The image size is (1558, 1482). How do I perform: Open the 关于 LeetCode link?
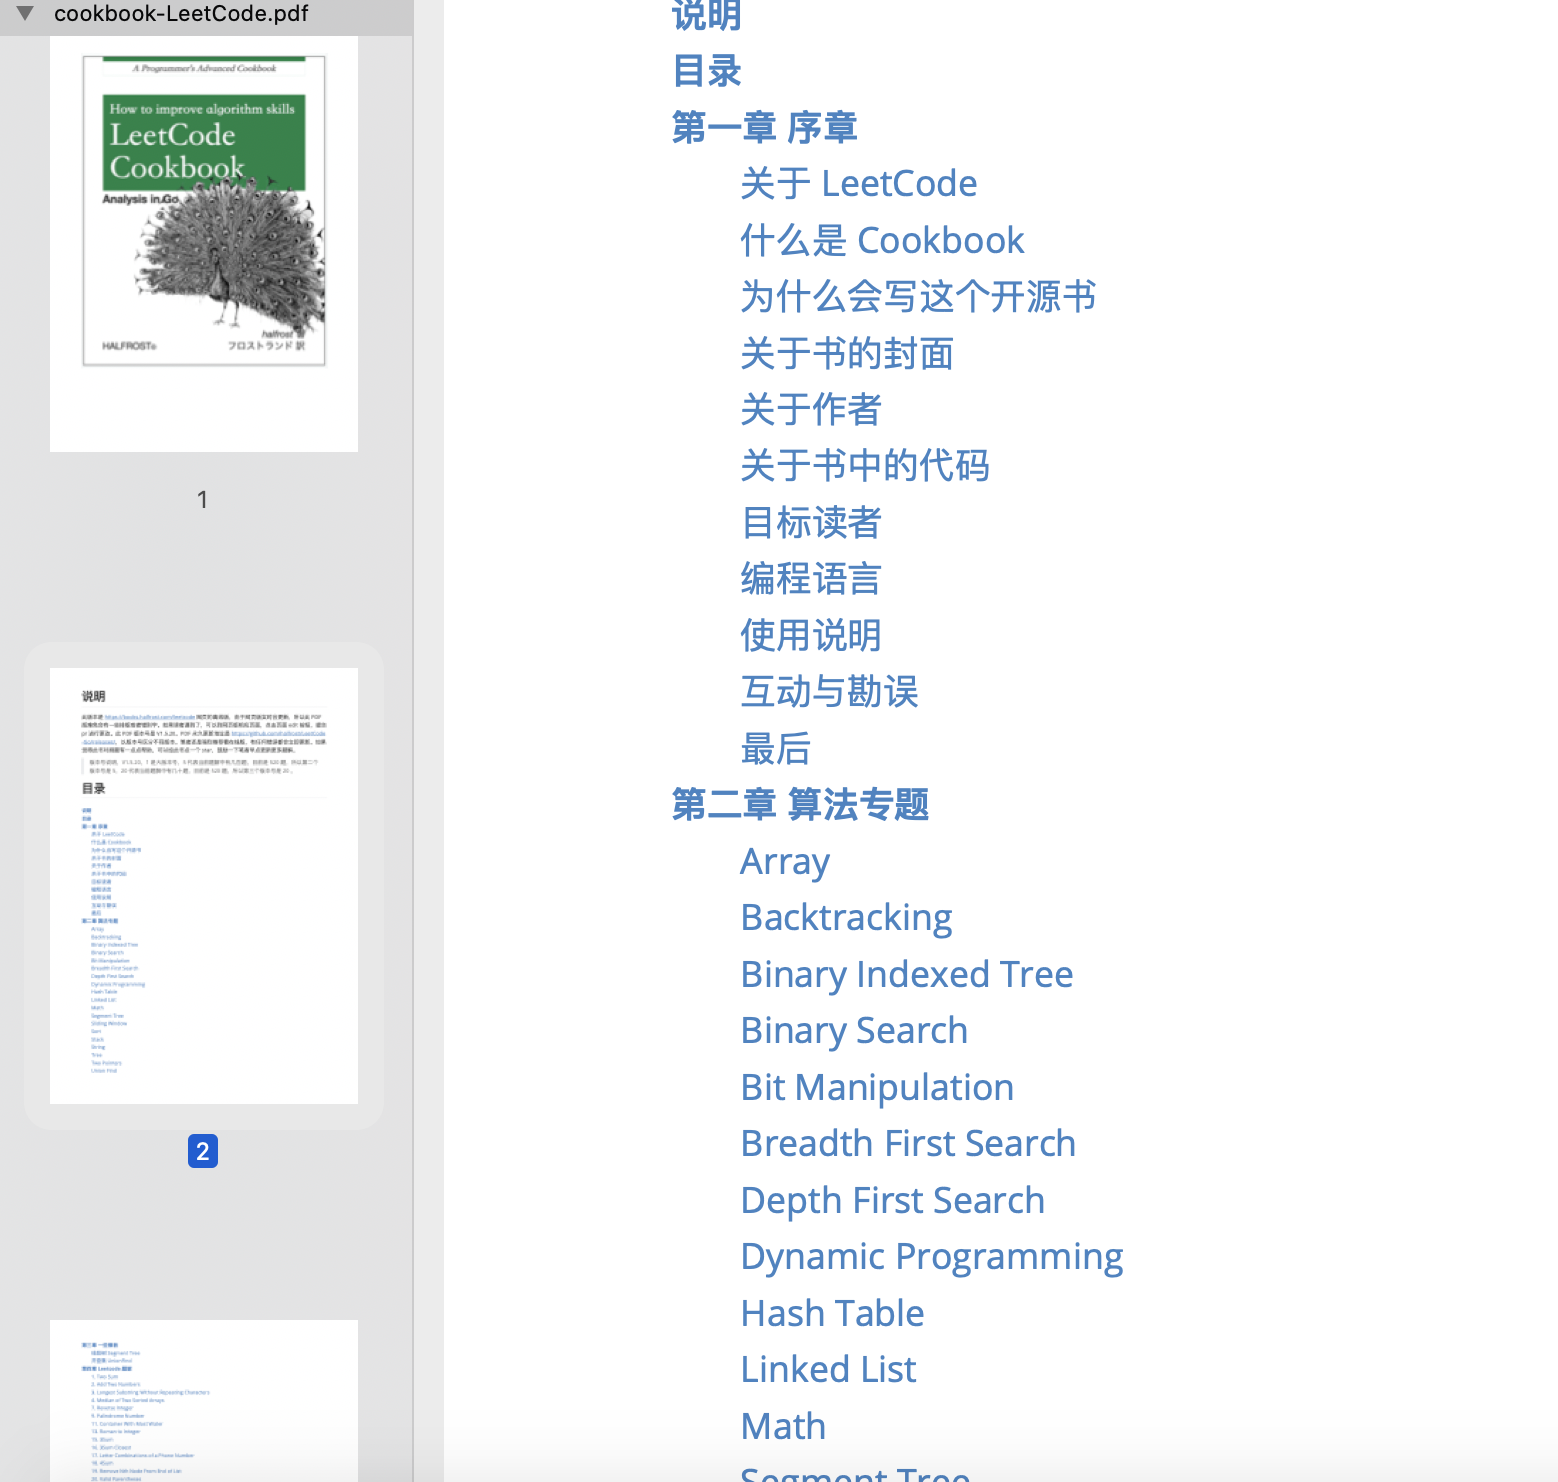[x=859, y=184]
